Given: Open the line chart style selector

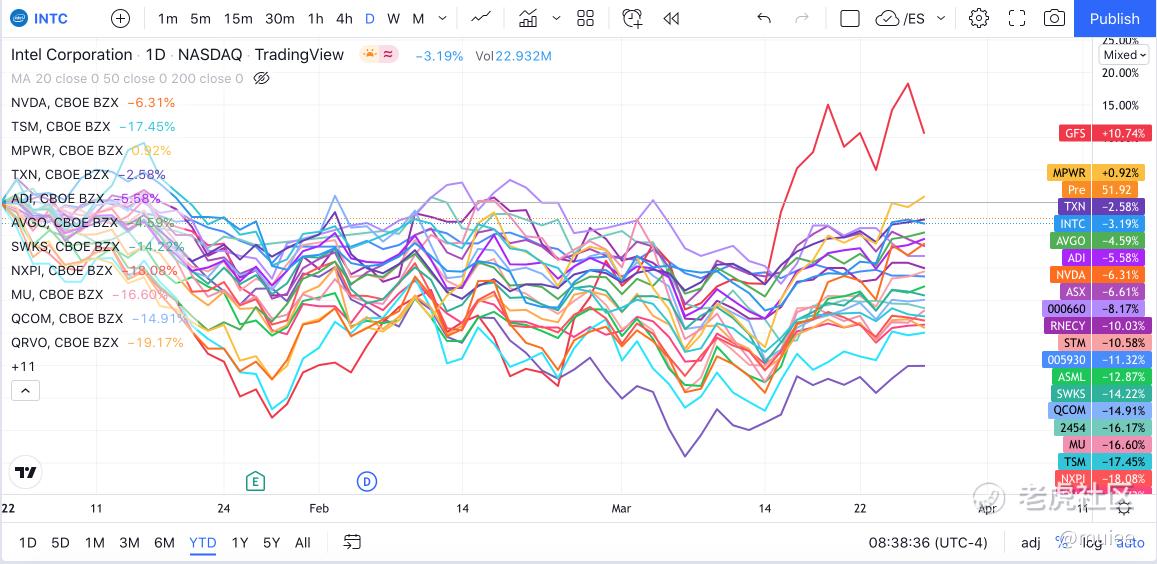Looking at the screenshot, I should click(x=481, y=18).
